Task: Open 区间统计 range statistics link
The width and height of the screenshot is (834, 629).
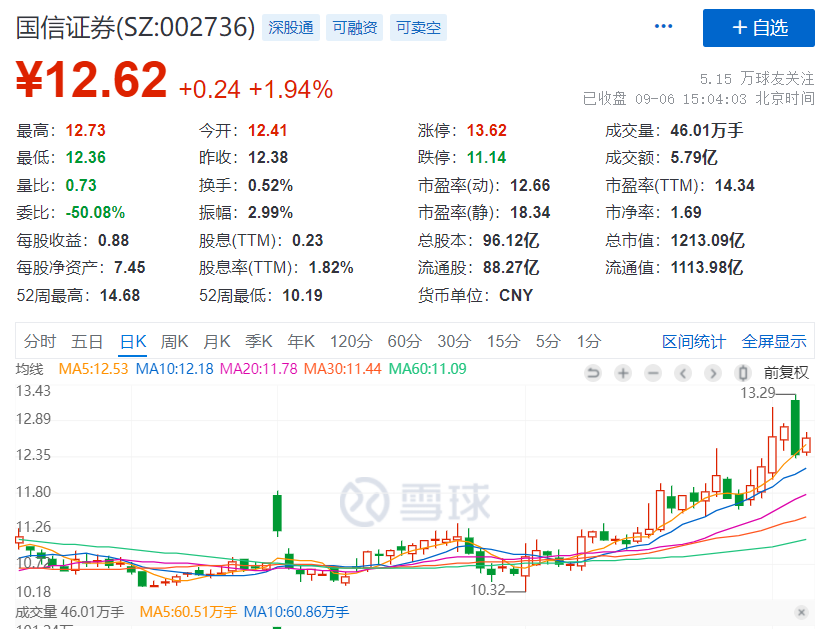Action: [x=694, y=342]
